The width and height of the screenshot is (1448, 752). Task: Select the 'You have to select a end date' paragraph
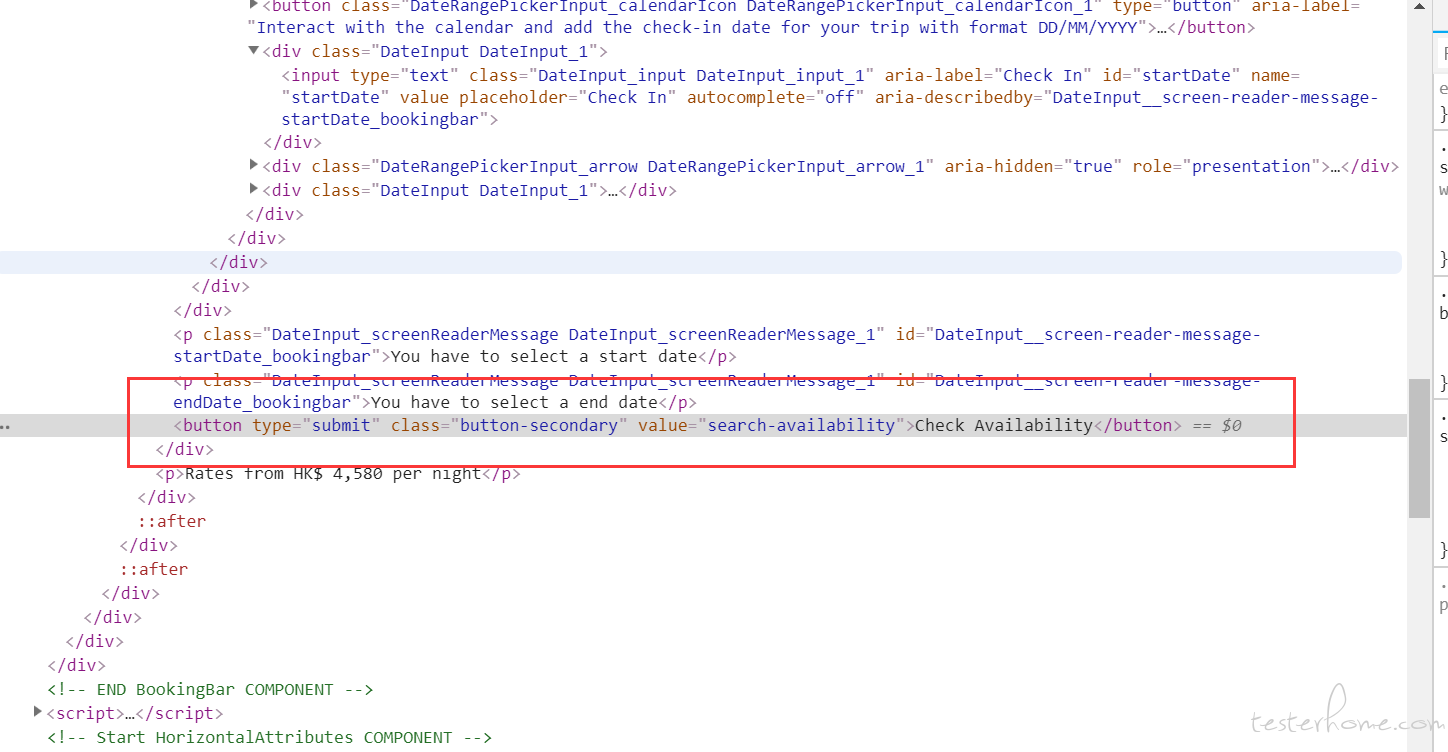point(716,391)
